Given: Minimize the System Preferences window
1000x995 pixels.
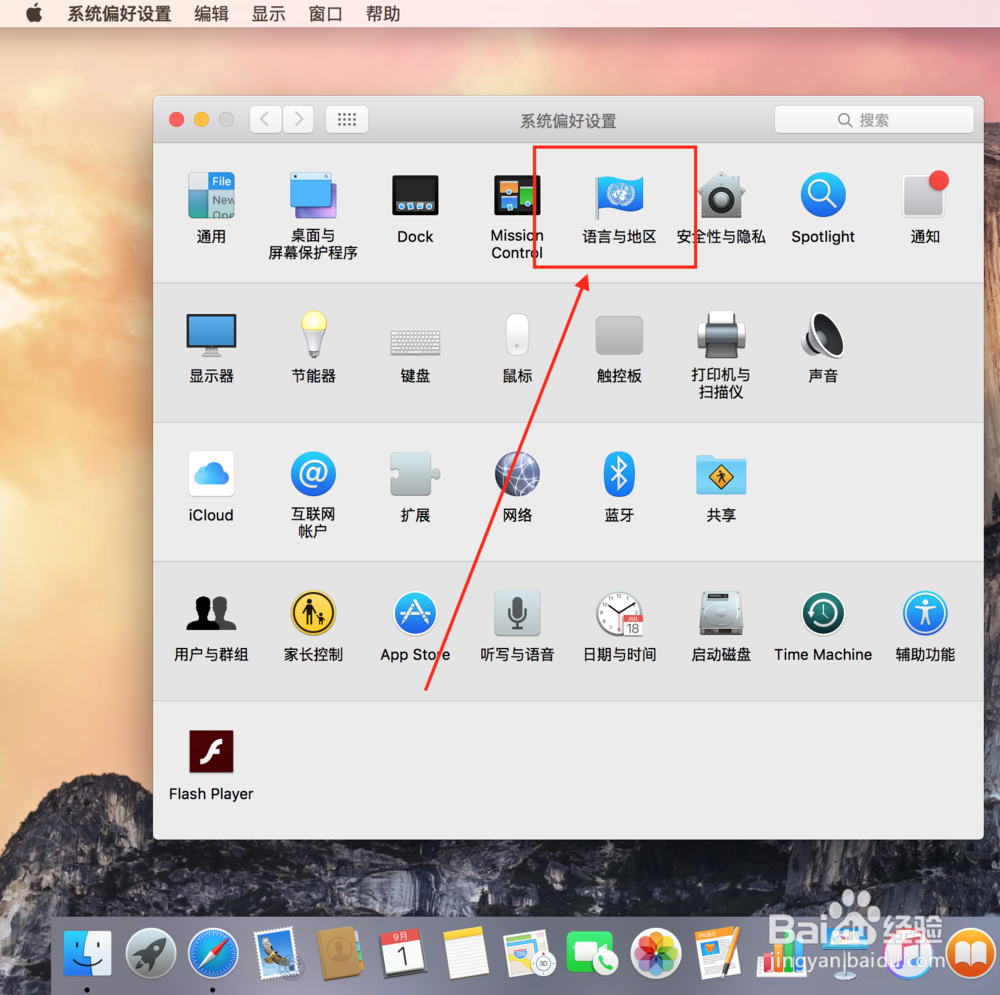Looking at the screenshot, I should coord(202,119).
